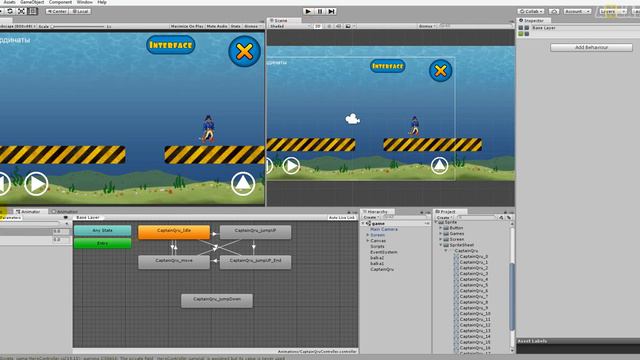Open the Window menu
The width and height of the screenshot is (640, 360).
[84, 2]
